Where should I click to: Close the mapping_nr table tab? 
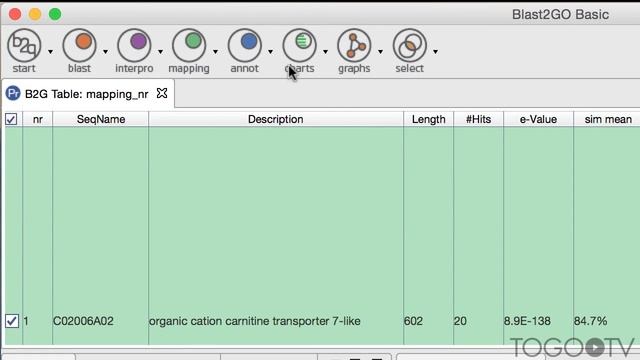pyautogui.click(x=162, y=93)
